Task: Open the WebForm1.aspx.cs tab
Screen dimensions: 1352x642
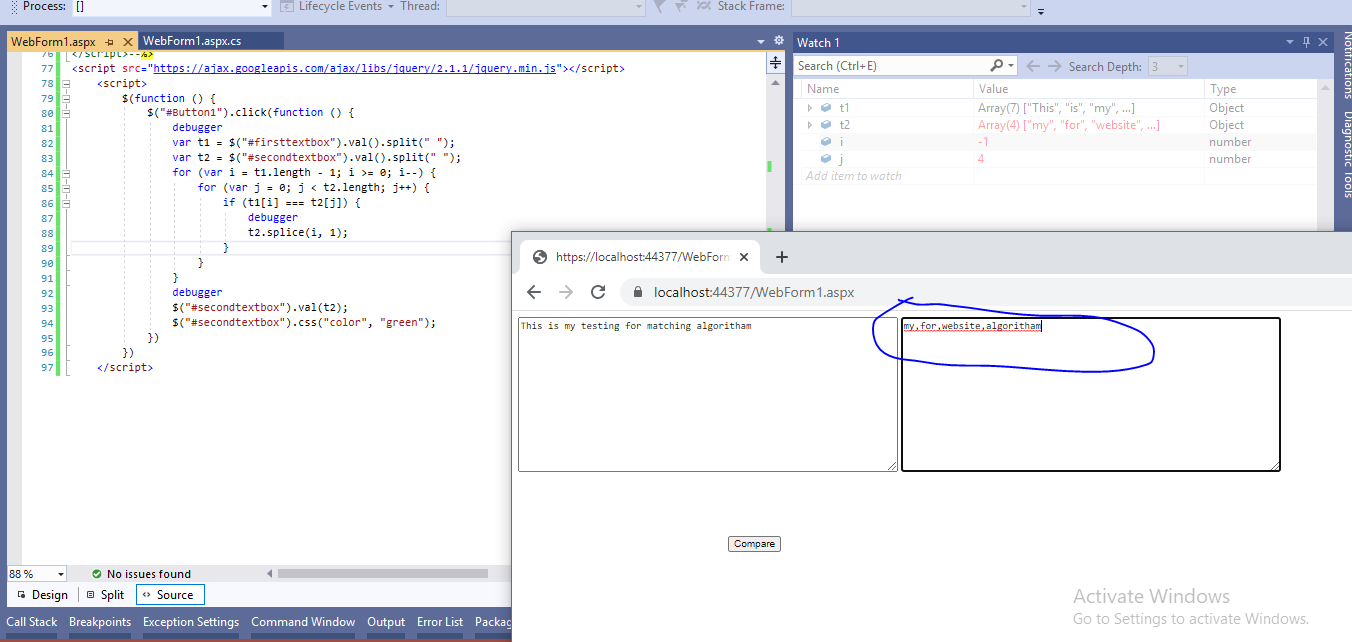Action: pyautogui.click(x=192, y=41)
